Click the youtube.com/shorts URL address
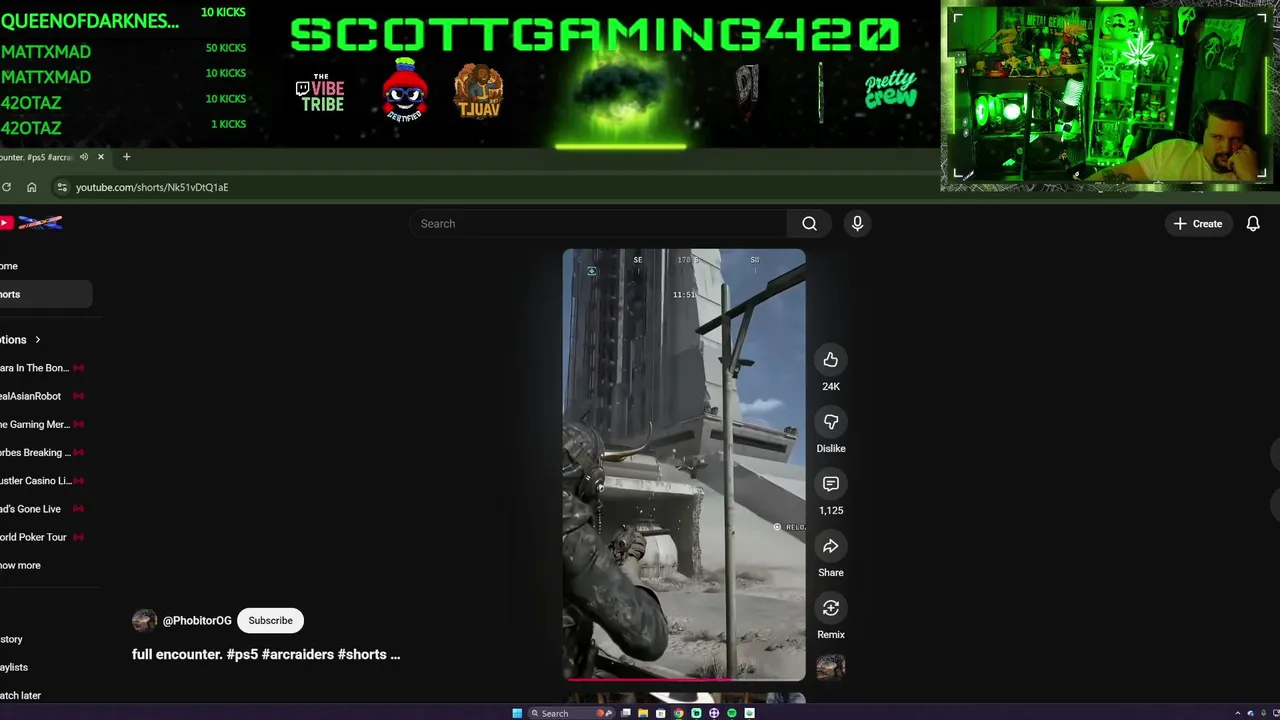The height and width of the screenshot is (720, 1280). pyautogui.click(x=152, y=187)
